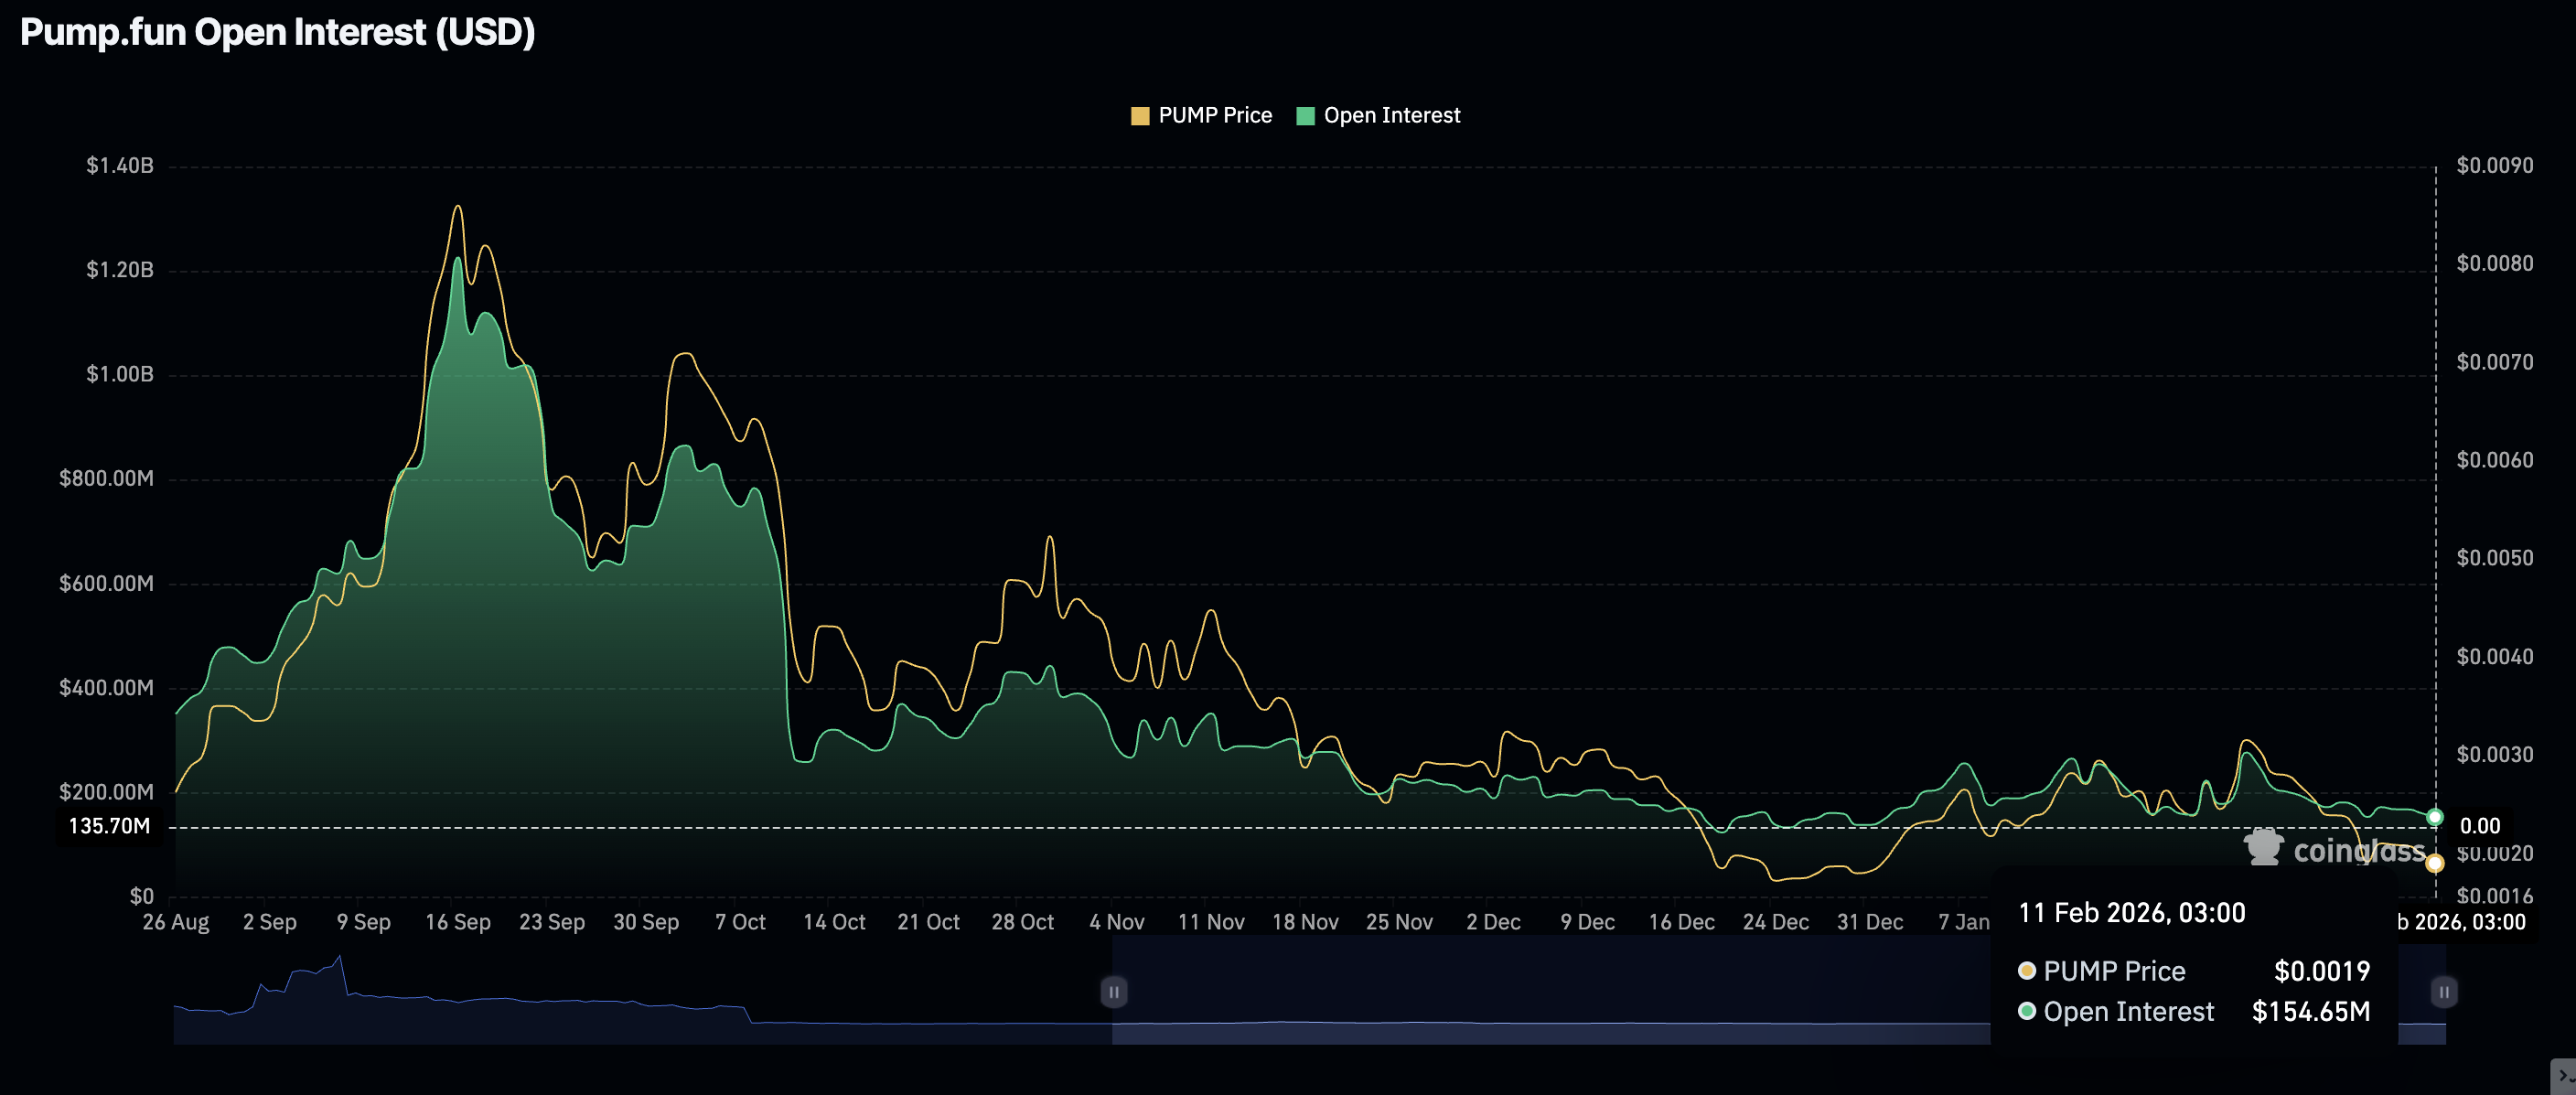Click the yellow PUMP Price legend swatch
Screen dimensions: 2576x1095
(1139, 116)
